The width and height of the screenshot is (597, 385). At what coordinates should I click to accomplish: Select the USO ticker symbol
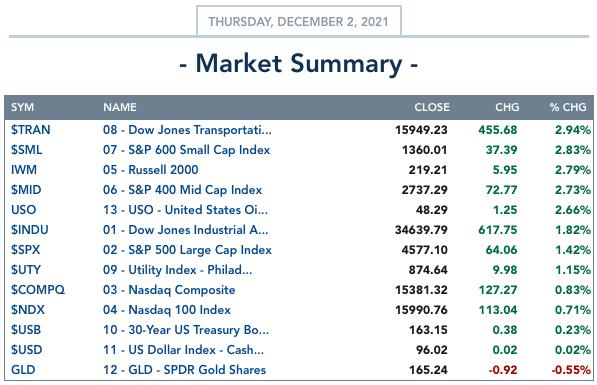23,210
